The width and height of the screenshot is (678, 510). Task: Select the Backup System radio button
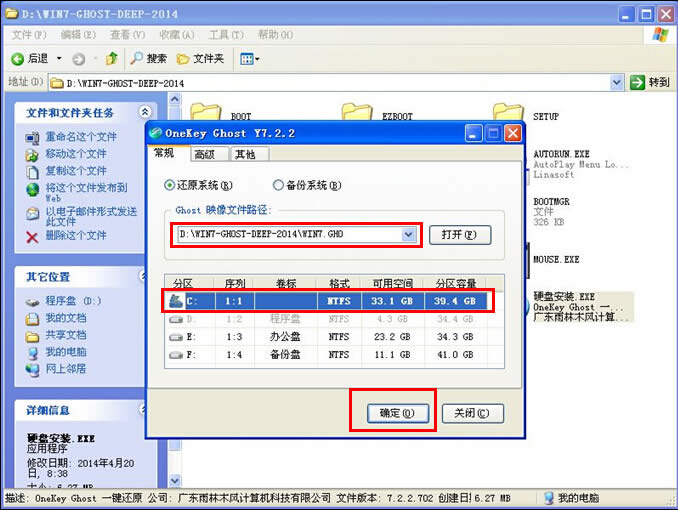pos(279,185)
